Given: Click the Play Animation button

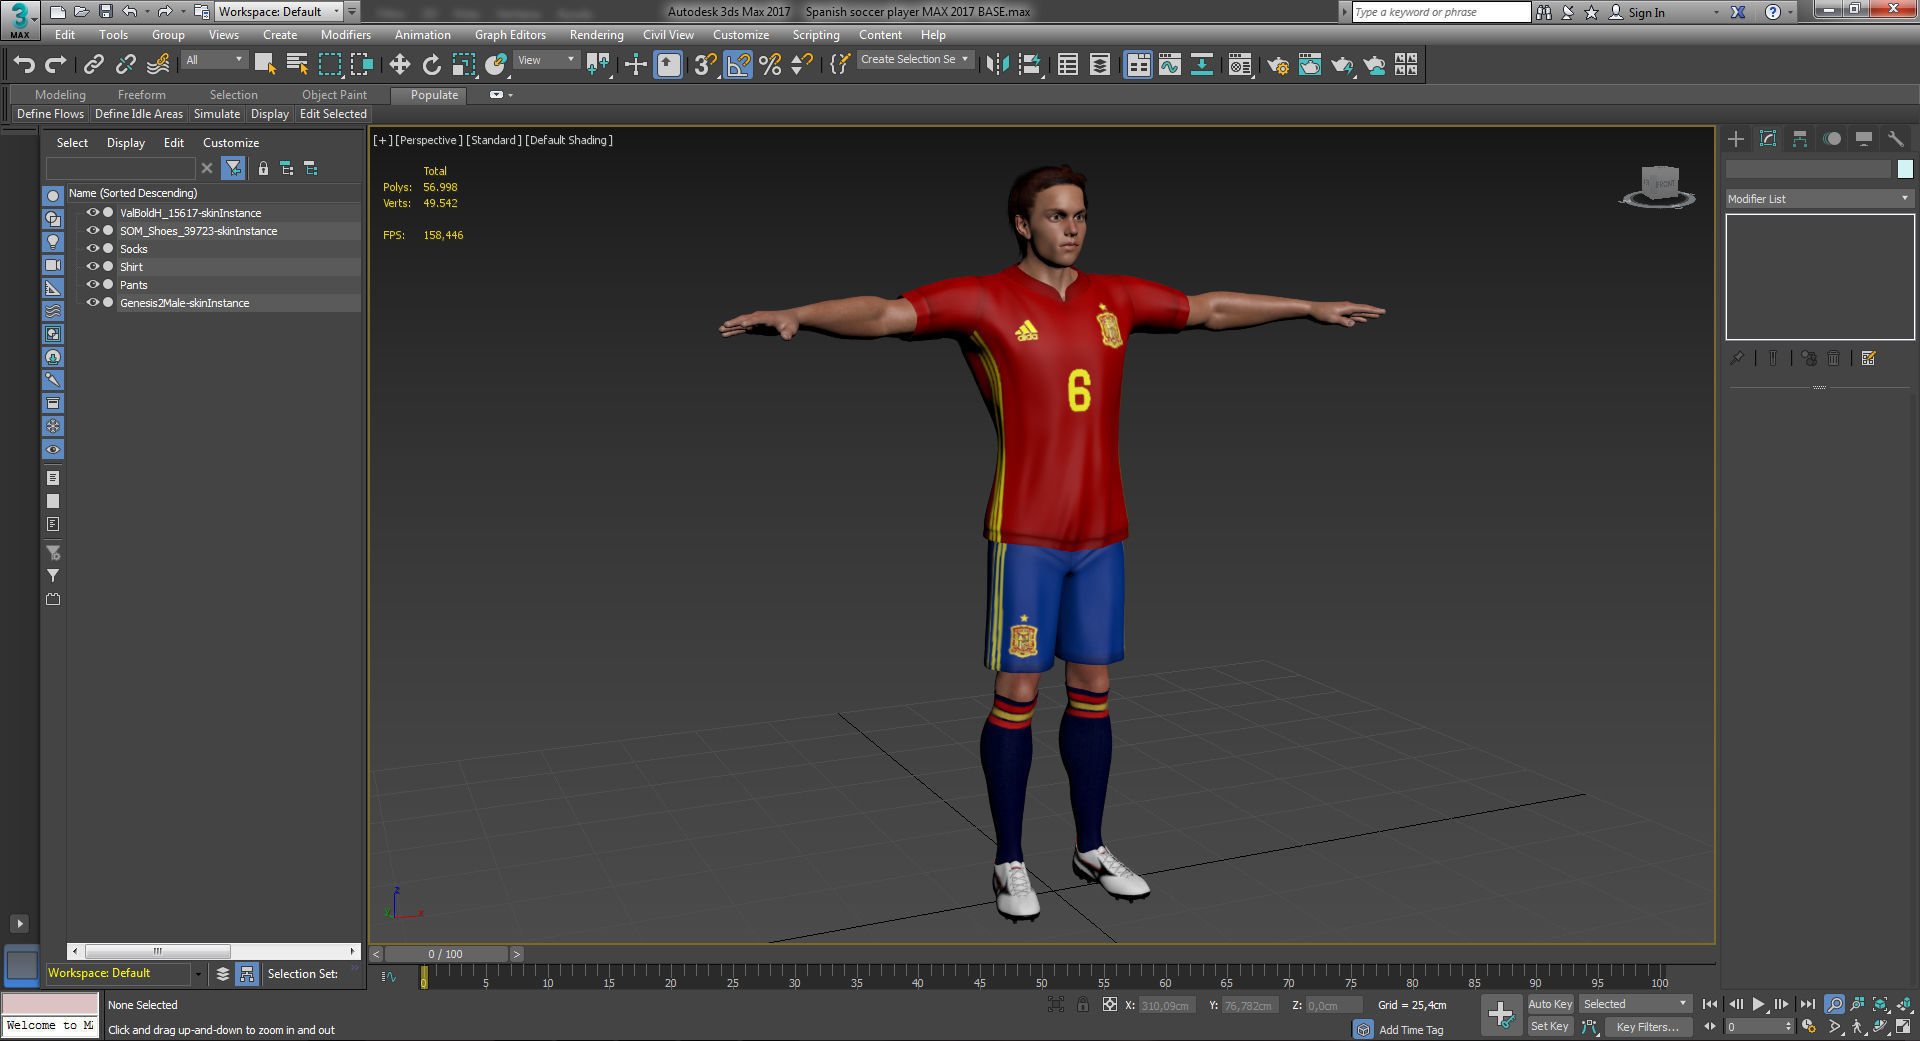Looking at the screenshot, I should pos(1758,1004).
